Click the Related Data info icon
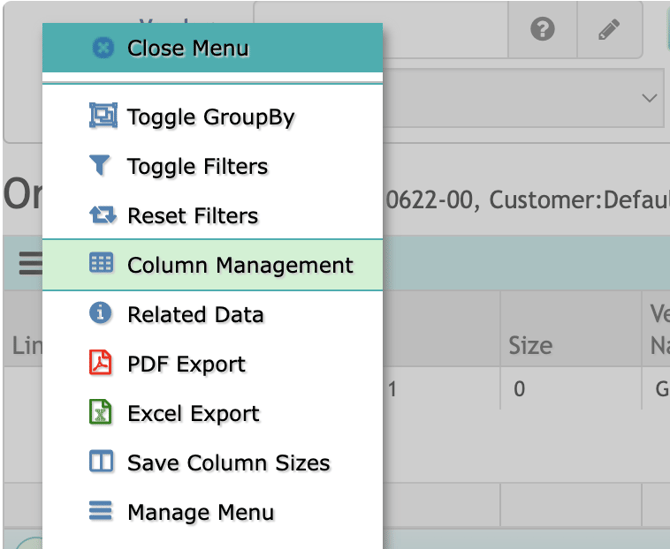Viewport: 670px width, 549px height. [101, 314]
